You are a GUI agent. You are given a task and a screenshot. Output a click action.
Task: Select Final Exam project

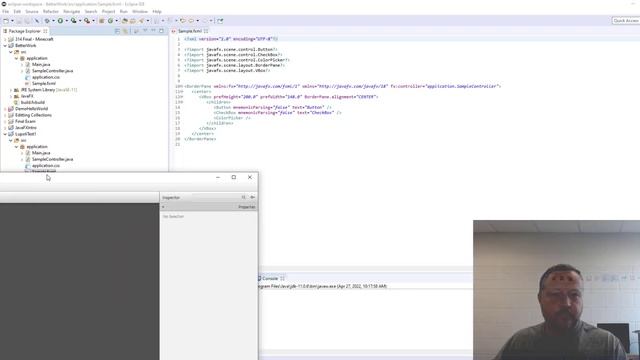click(25, 122)
